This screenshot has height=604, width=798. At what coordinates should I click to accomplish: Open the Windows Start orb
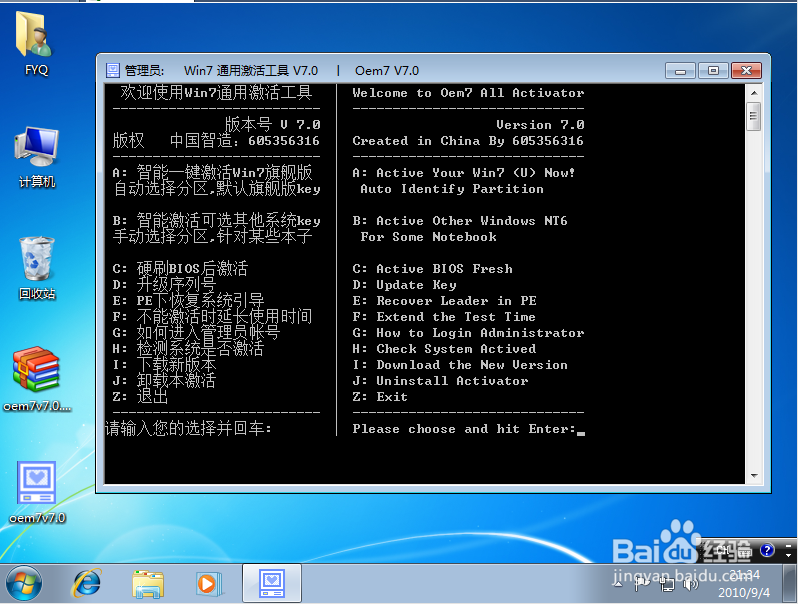pos(23,583)
